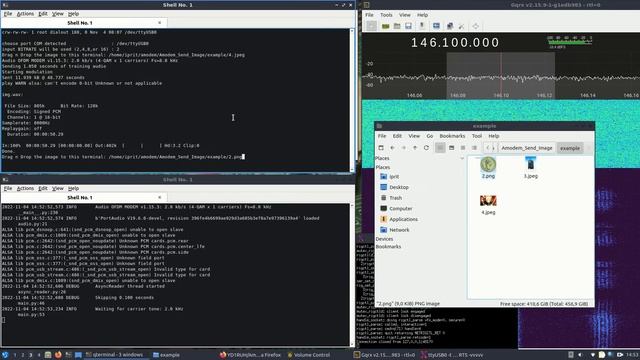The image size is (640, 360).
Task: Switch to virtual desktop 3 in pager
Action: click(31, 355)
